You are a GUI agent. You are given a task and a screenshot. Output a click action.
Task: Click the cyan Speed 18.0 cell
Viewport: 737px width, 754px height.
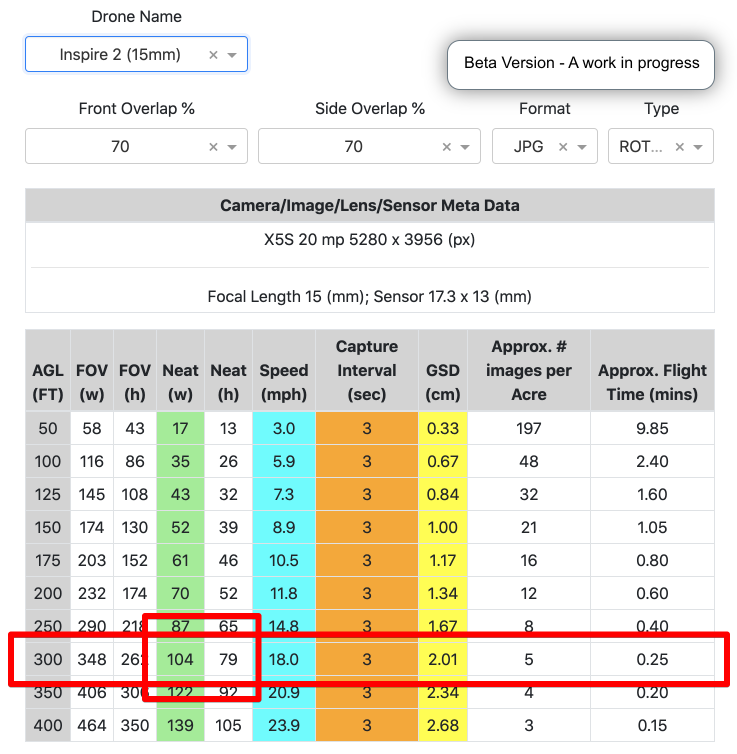pyautogui.click(x=284, y=660)
